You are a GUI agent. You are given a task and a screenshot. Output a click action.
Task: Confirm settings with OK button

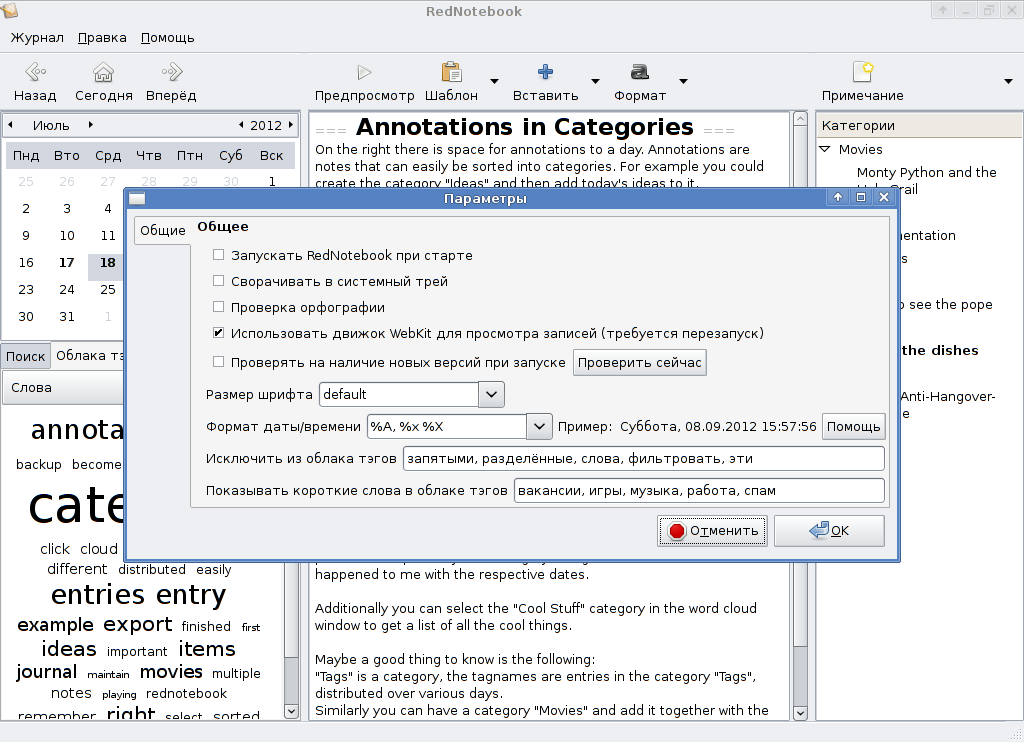click(x=829, y=531)
